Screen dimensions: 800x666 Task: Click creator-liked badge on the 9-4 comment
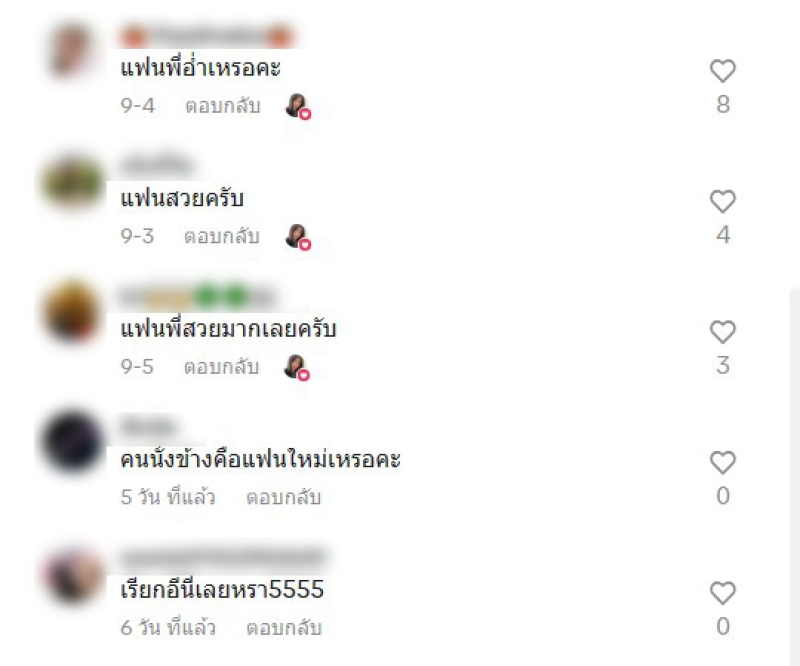[x=298, y=106]
